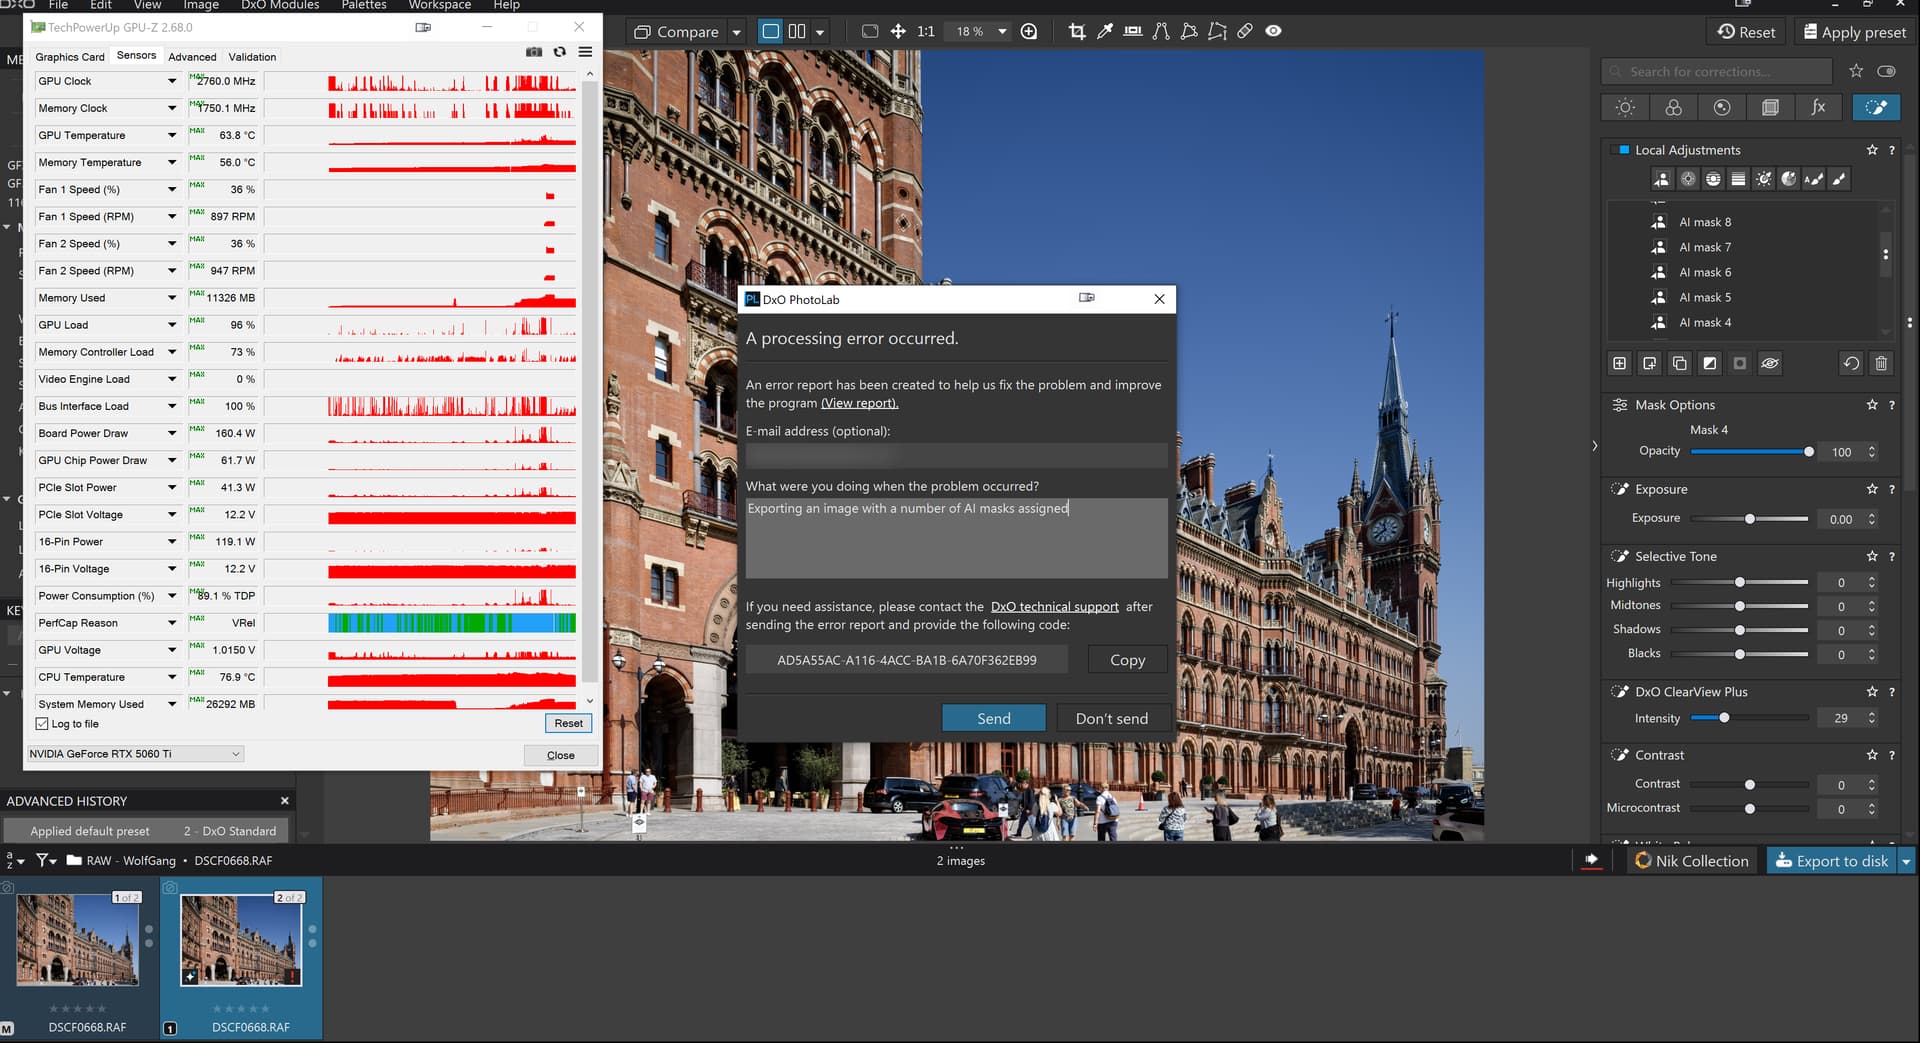
Task: Select the Retouch bandage tool
Action: click(x=1245, y=32)
